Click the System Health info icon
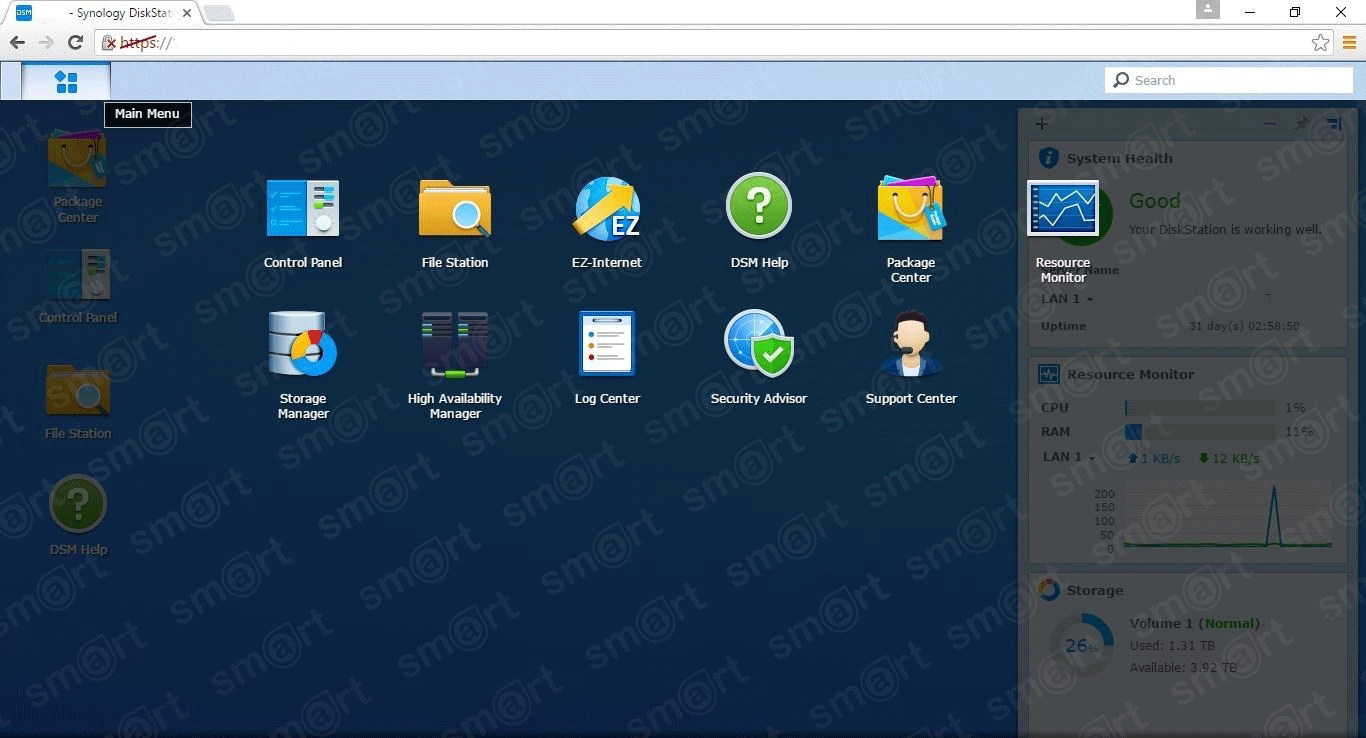 click(x=1048, y=158)
